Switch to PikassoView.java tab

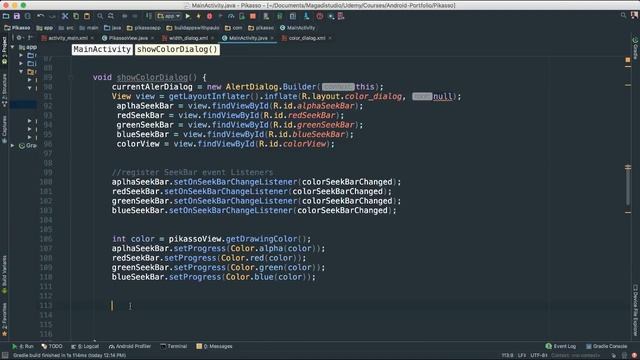click(x=128, y=38)
